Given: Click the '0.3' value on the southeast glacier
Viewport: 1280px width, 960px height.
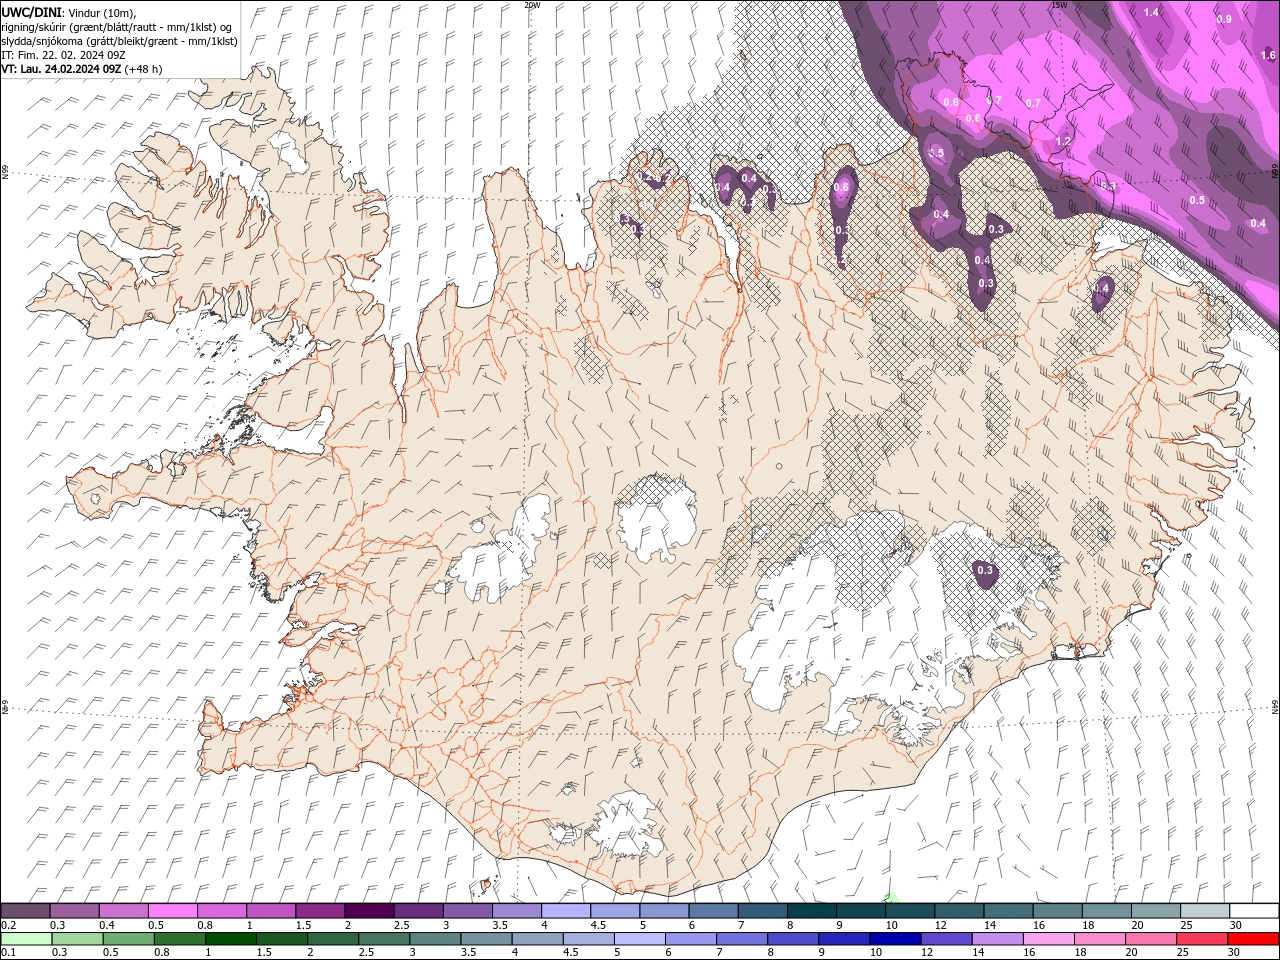Looking at the screenshot, I should tap(985, 570).
